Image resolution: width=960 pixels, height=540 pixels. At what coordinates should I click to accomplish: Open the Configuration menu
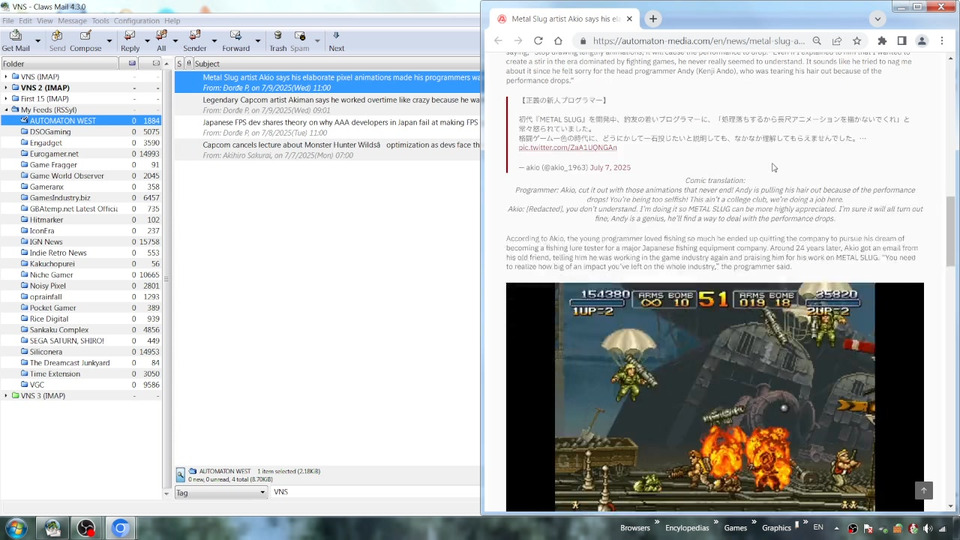coord(137,21)
